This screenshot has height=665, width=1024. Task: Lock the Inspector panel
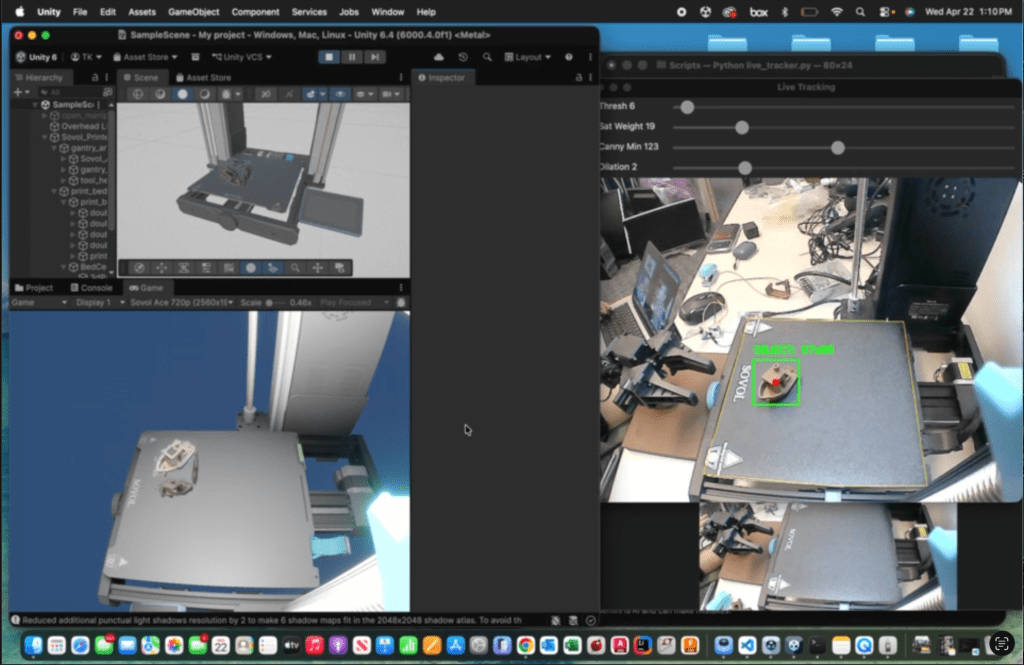(579, 77)
